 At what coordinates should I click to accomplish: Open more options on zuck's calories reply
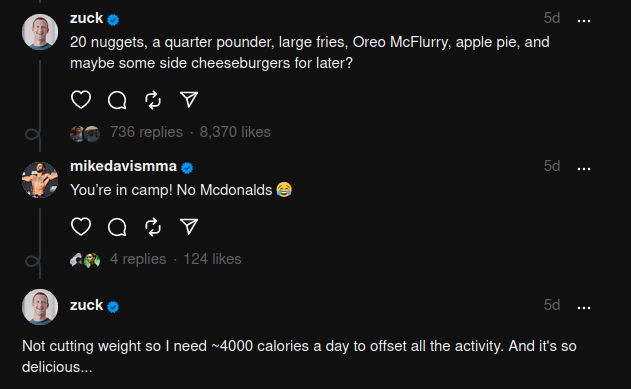coord(584,308)
